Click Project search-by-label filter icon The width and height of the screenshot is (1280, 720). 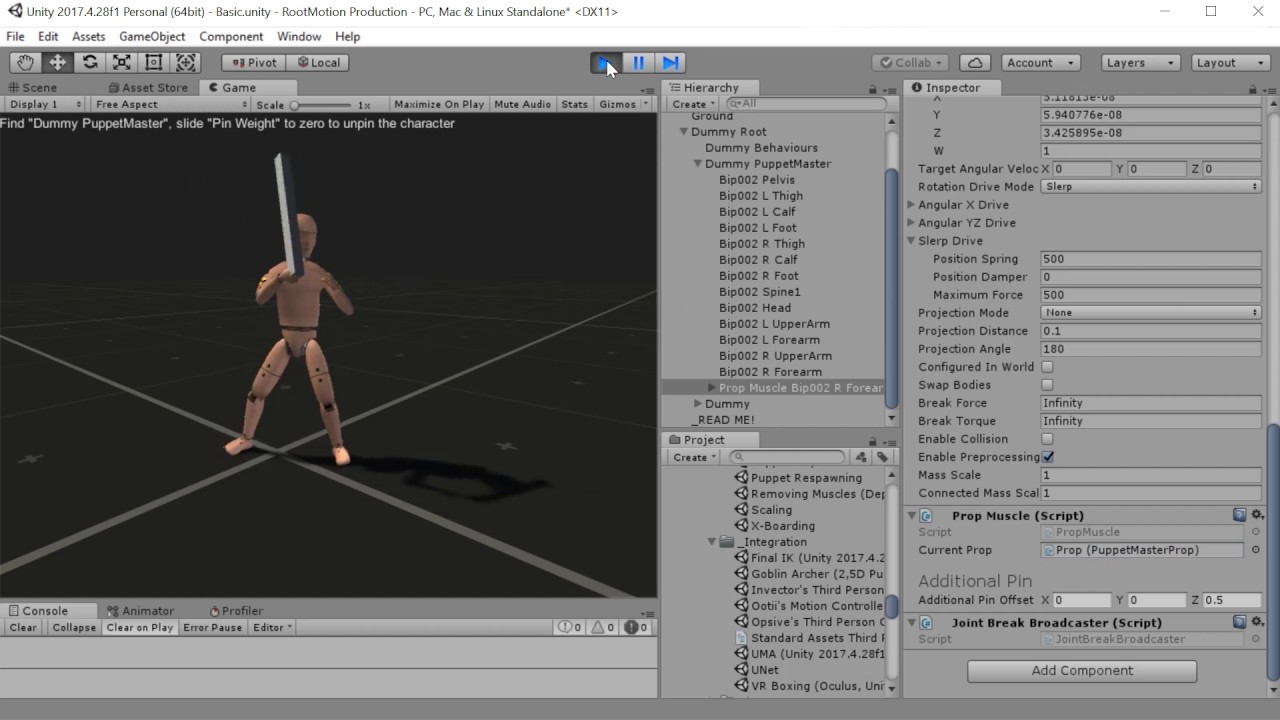pos(882,457)
